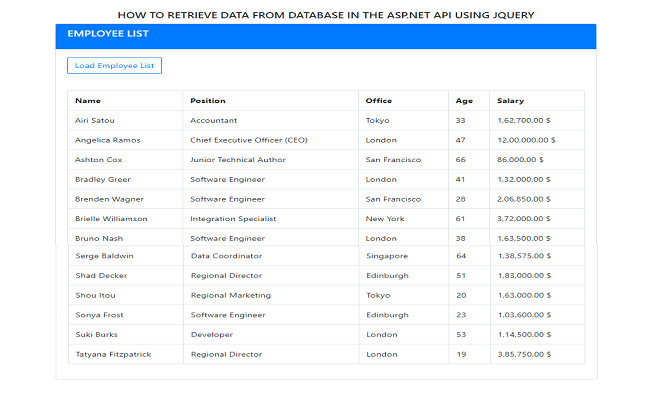Click the Age column header

(464, 101)
